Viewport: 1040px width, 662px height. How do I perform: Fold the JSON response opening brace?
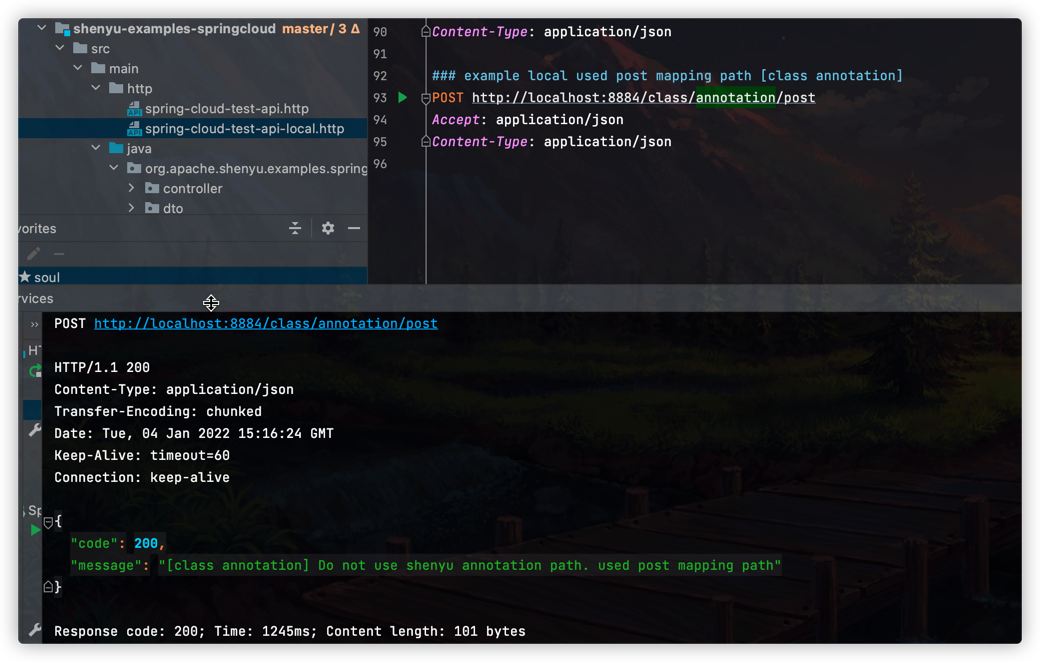click(x=48, y=522)
